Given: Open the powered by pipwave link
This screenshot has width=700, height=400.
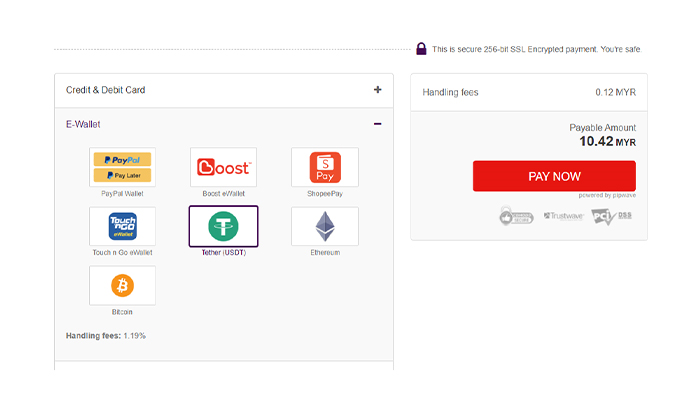Looking at the screenshot, I should pyautogui.click(x=607, y=196).
